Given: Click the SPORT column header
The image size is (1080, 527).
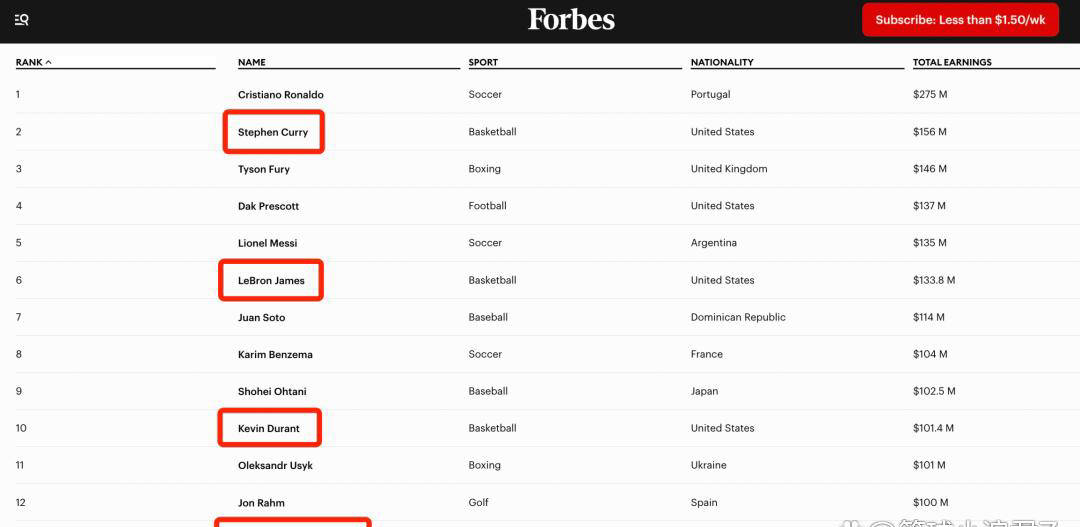Looking at the screenshot, I should coord(483,62).
